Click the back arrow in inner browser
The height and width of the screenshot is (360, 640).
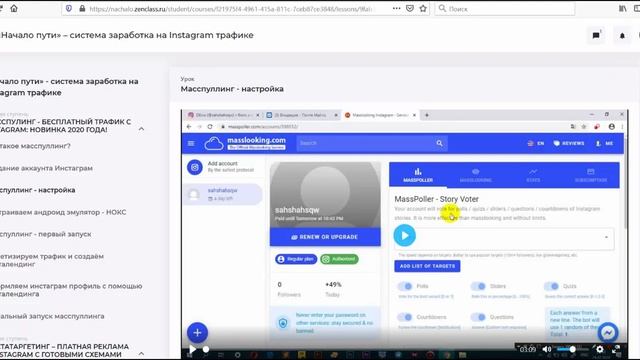[x=189, y=127]
